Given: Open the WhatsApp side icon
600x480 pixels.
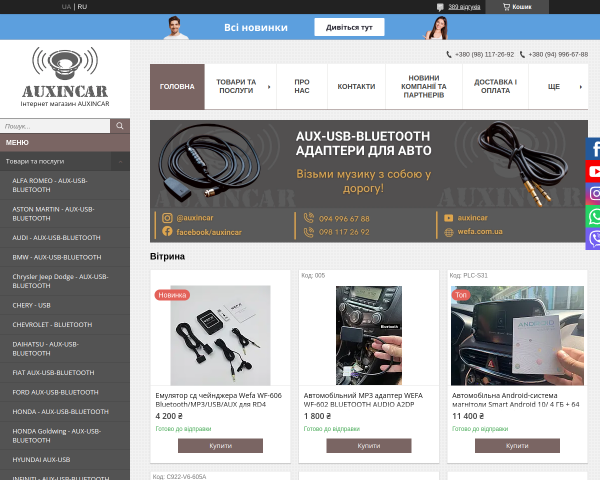Looking at the screenshot, I should 593,216.
